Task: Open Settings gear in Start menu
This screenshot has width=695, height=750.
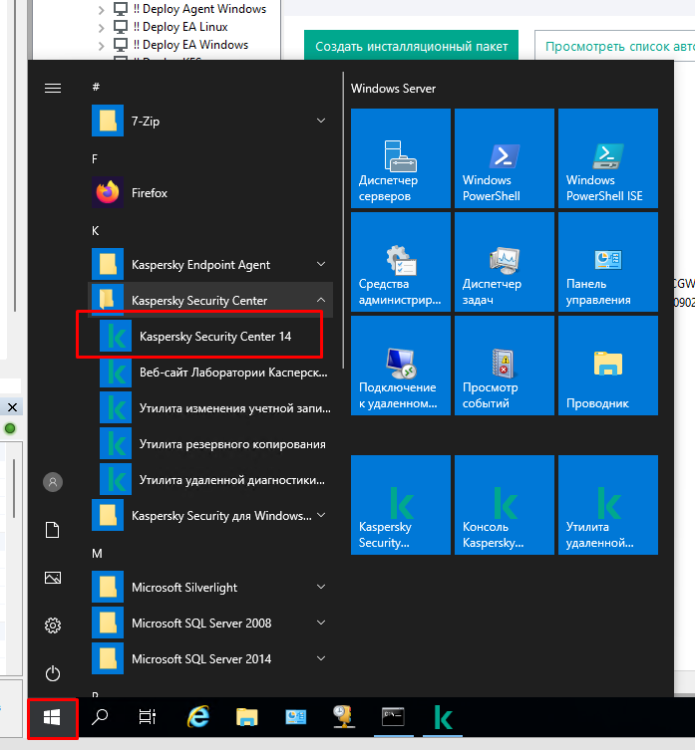Action: [x=53, y=626]
